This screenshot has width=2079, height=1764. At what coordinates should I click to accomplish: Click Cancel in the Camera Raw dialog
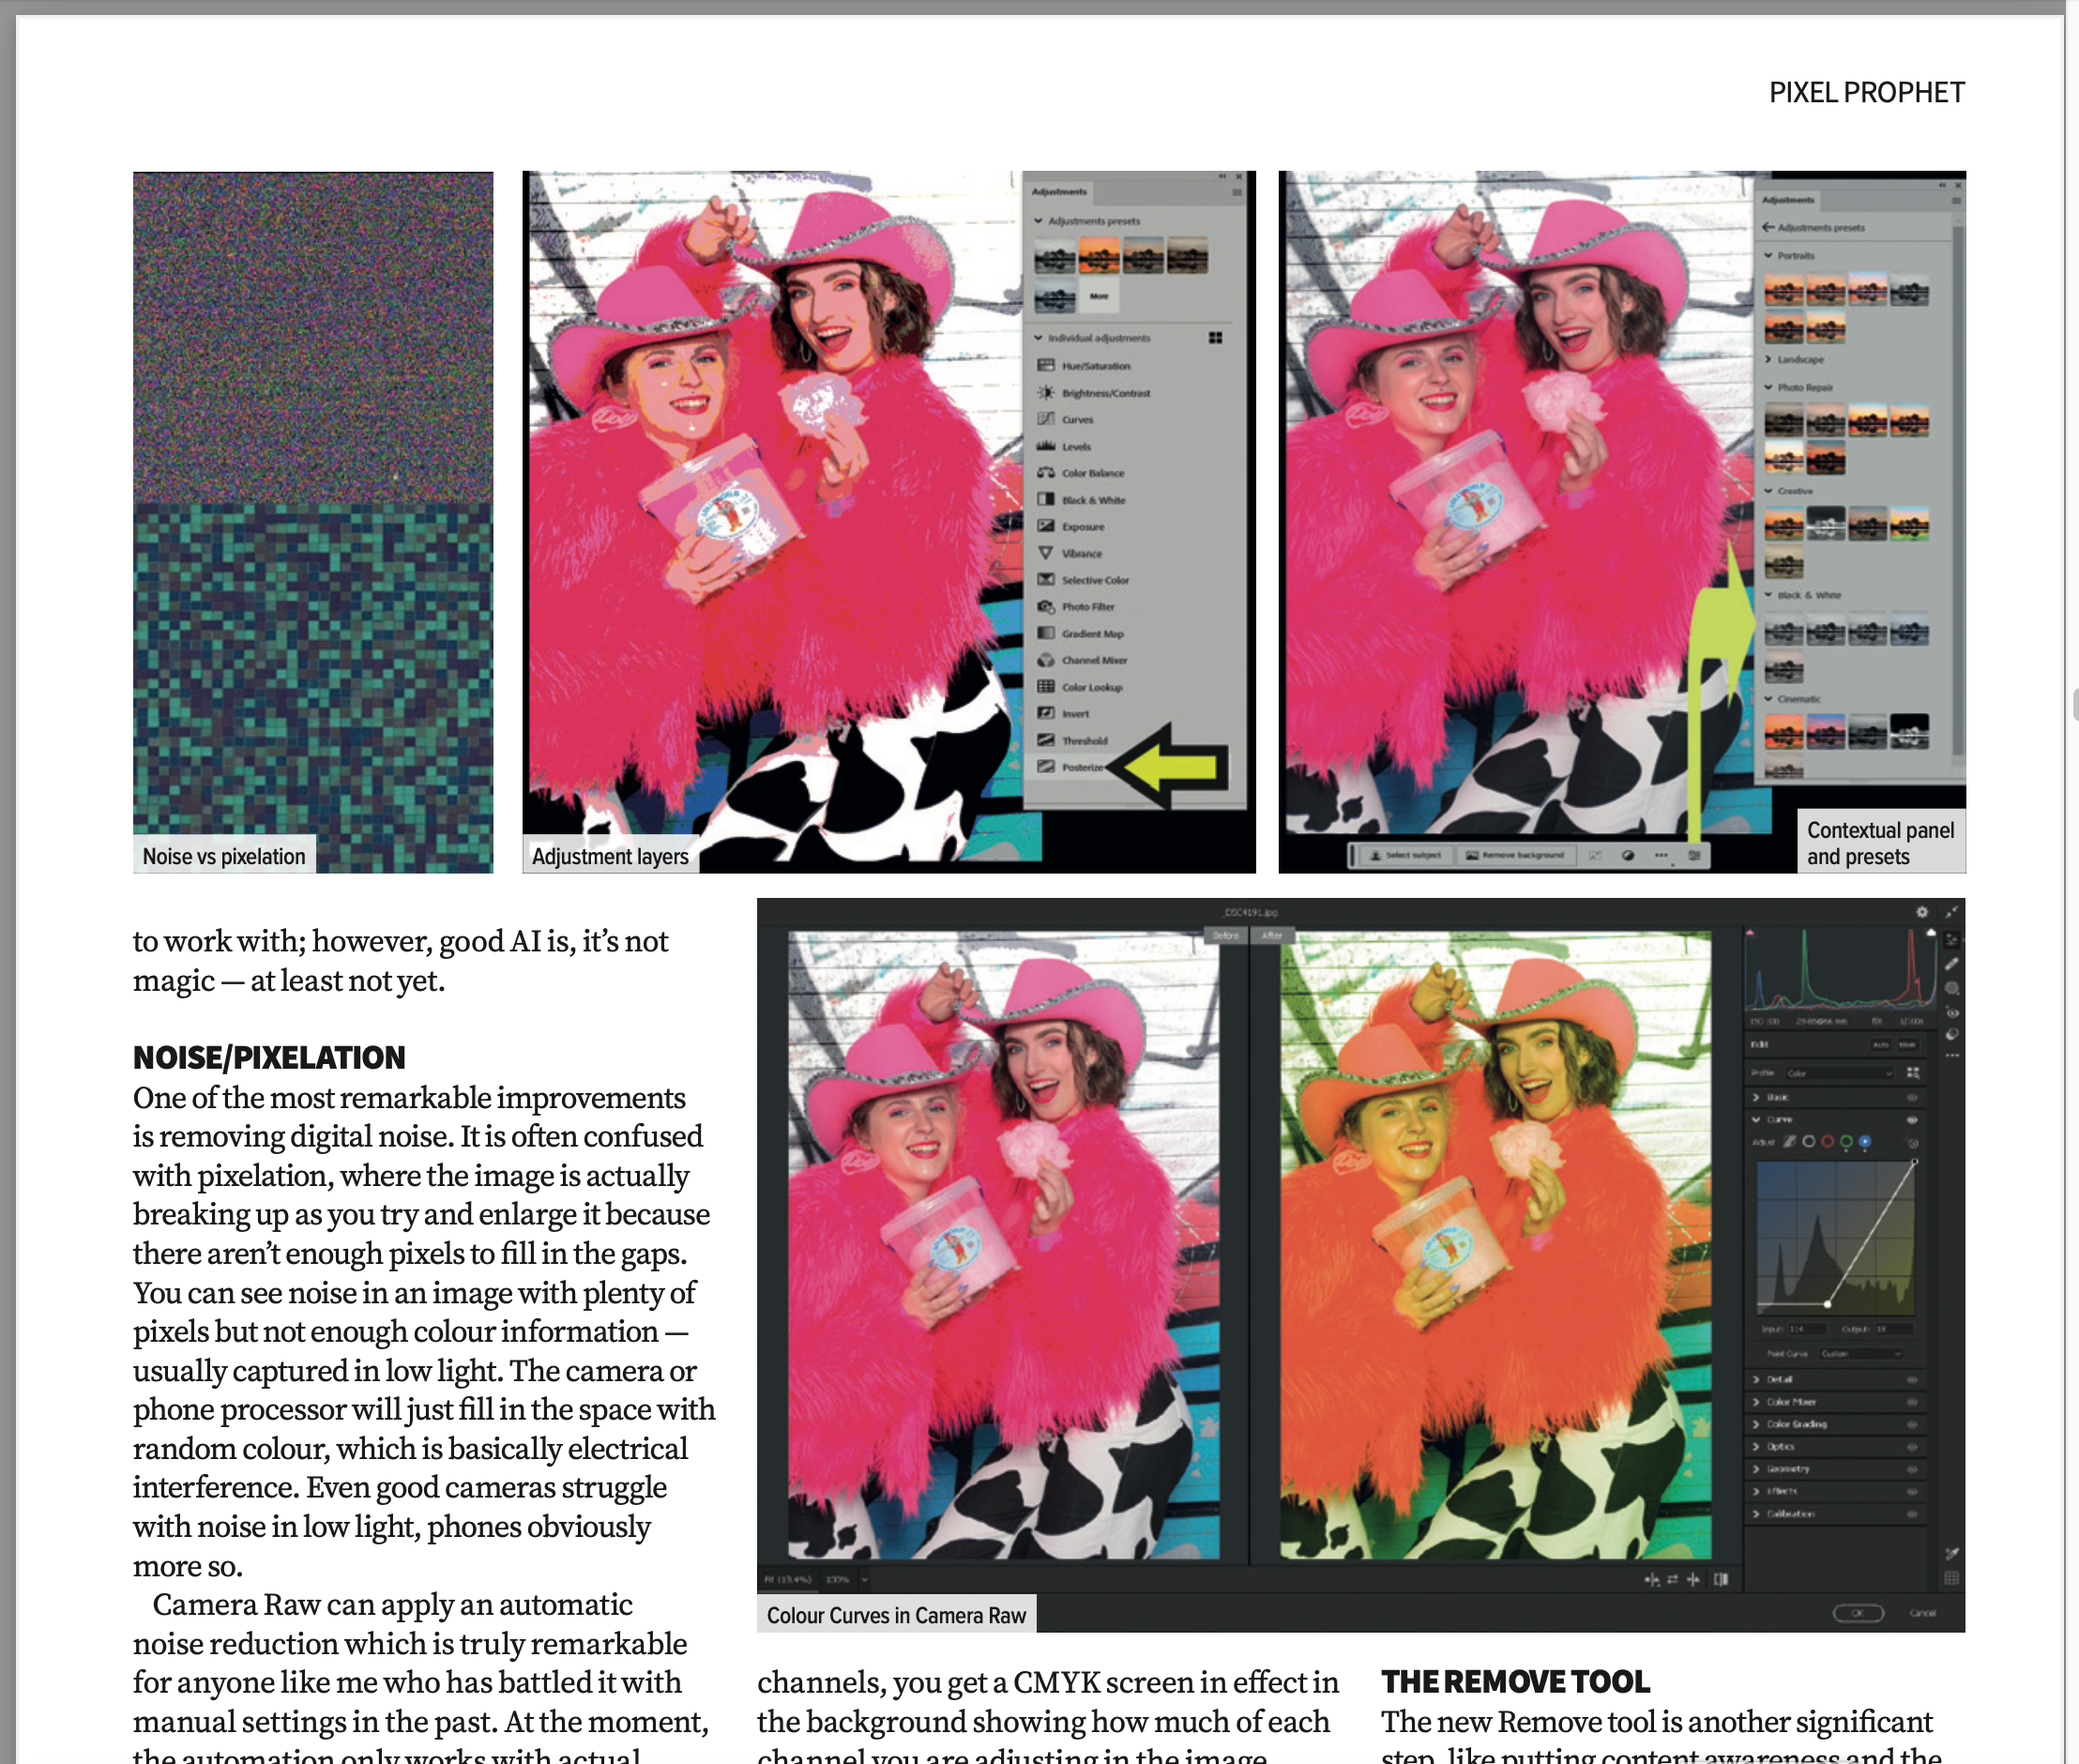coord(1922,1613)
